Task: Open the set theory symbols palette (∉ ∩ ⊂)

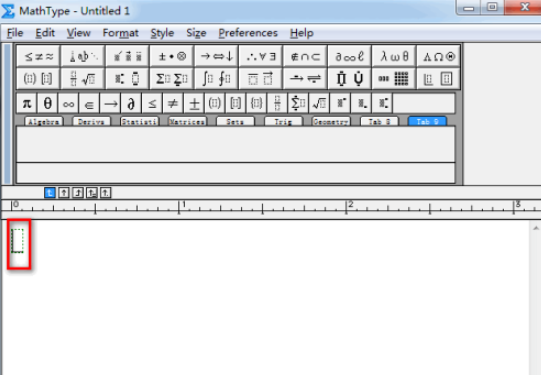Action: 305,56
